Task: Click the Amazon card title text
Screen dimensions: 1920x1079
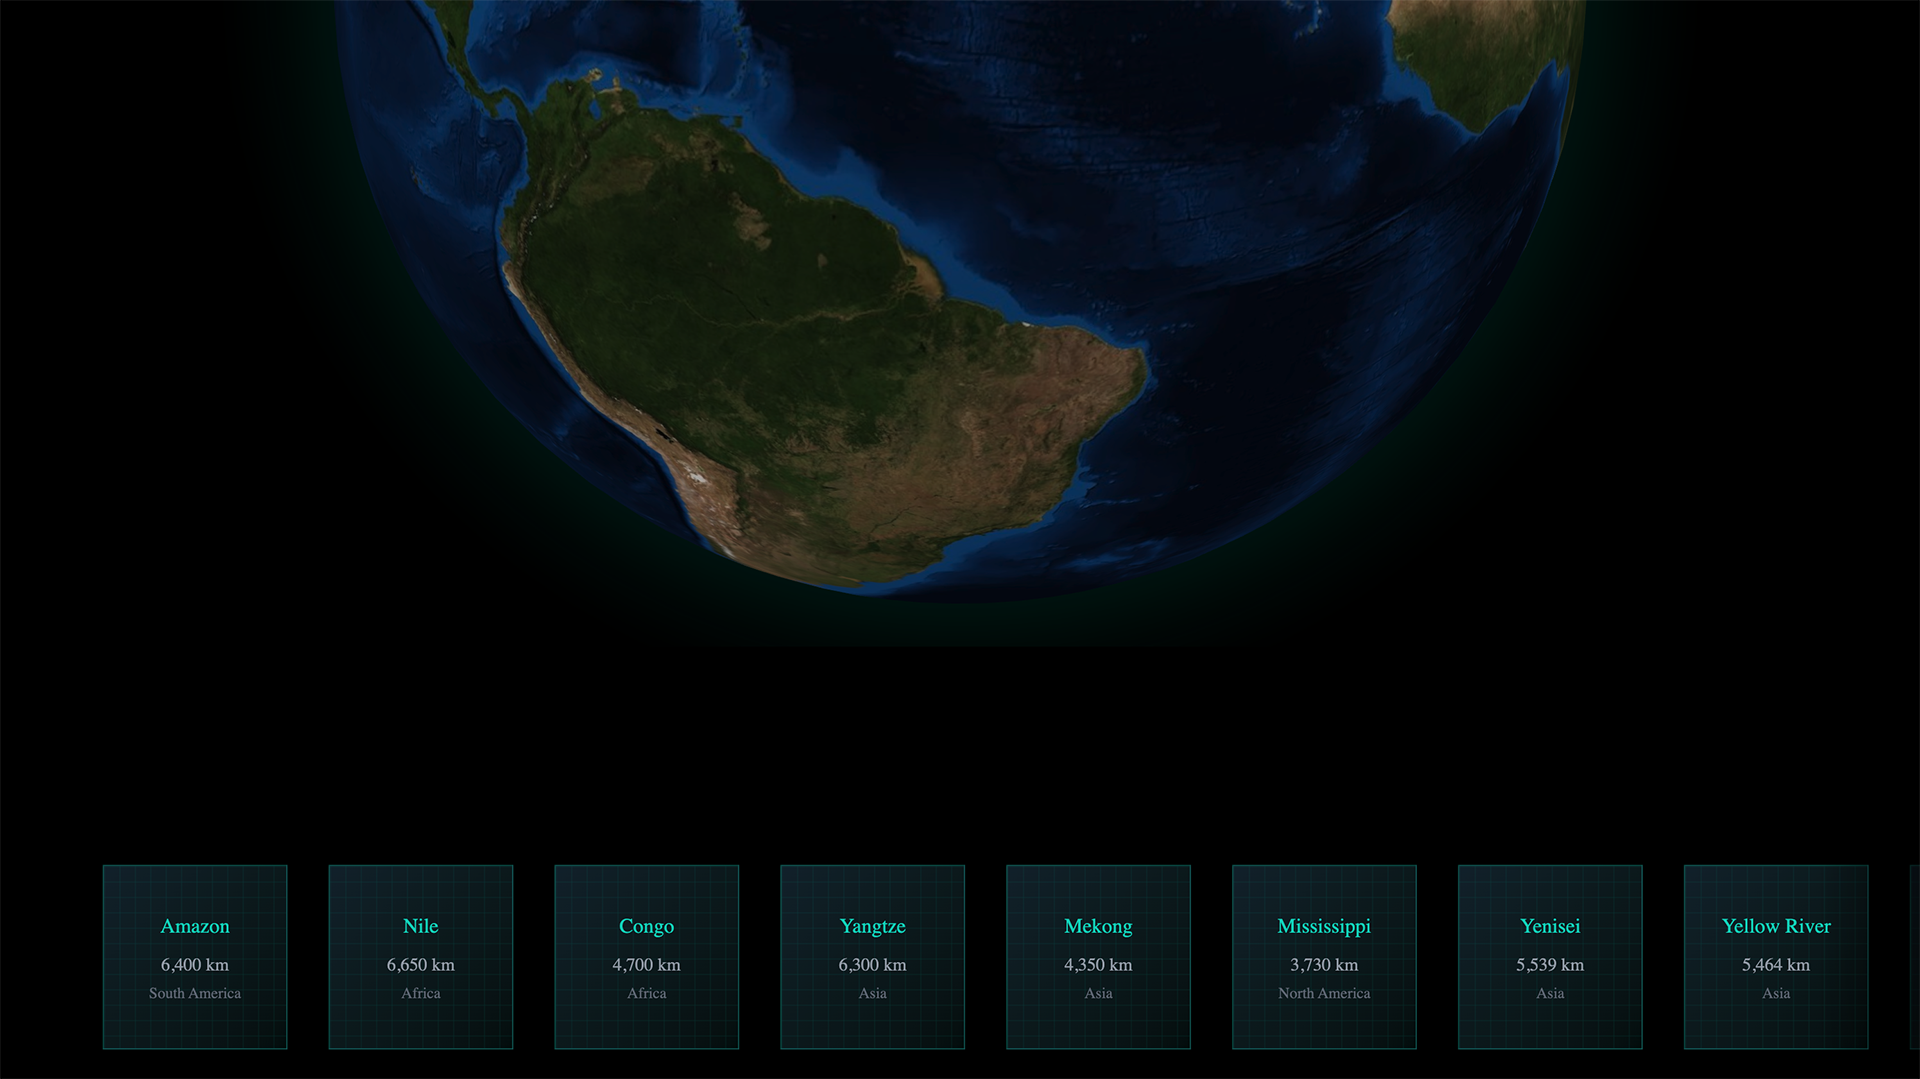Action: click(x=195, y=926)
